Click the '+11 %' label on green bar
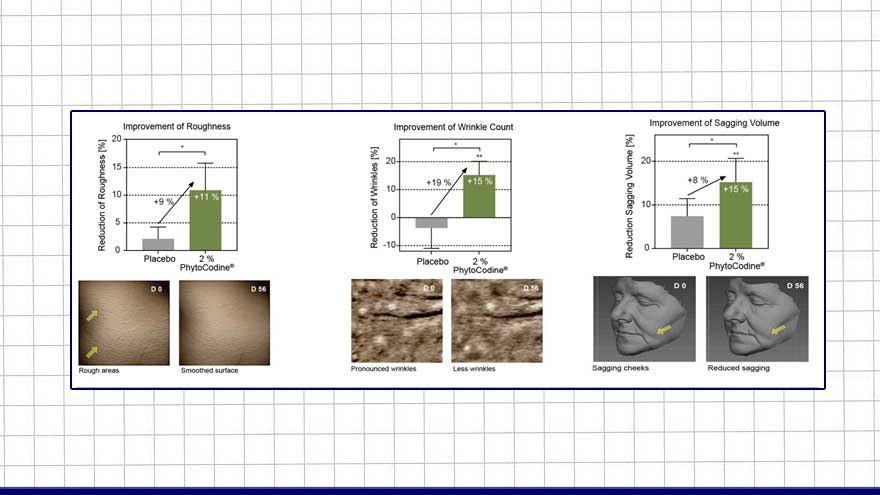Screen dimensions: 880x495 coord(207,197)
